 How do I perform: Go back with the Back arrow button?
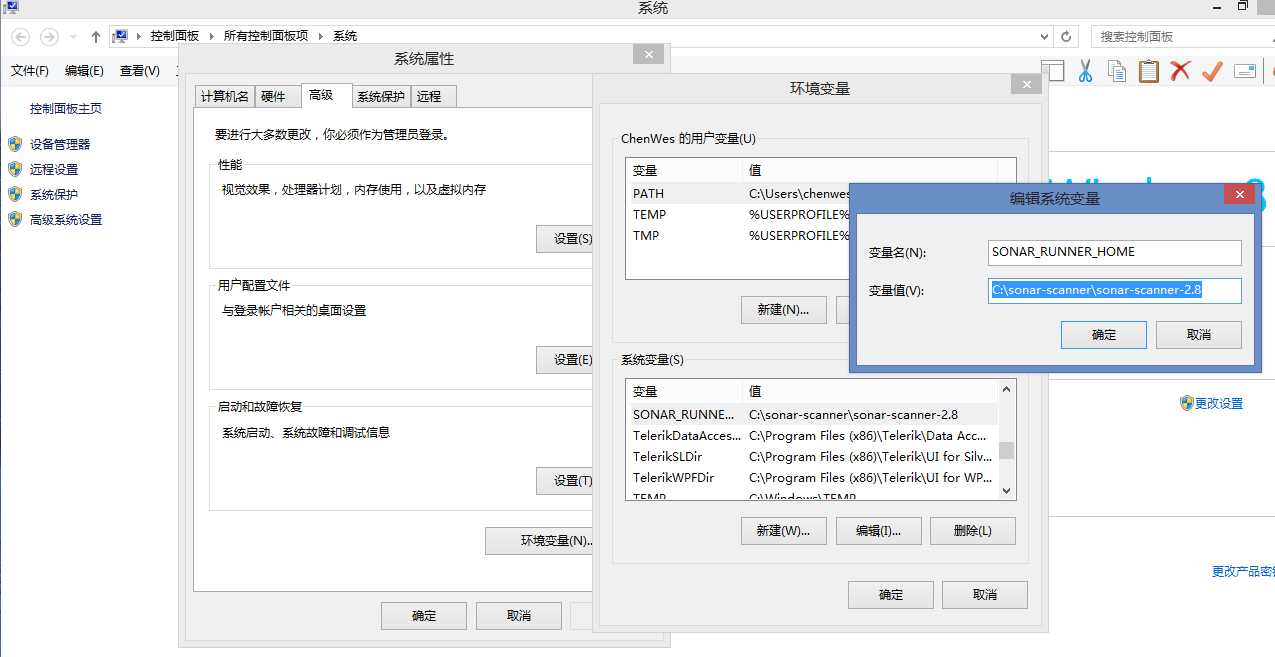tap(21, 36)
